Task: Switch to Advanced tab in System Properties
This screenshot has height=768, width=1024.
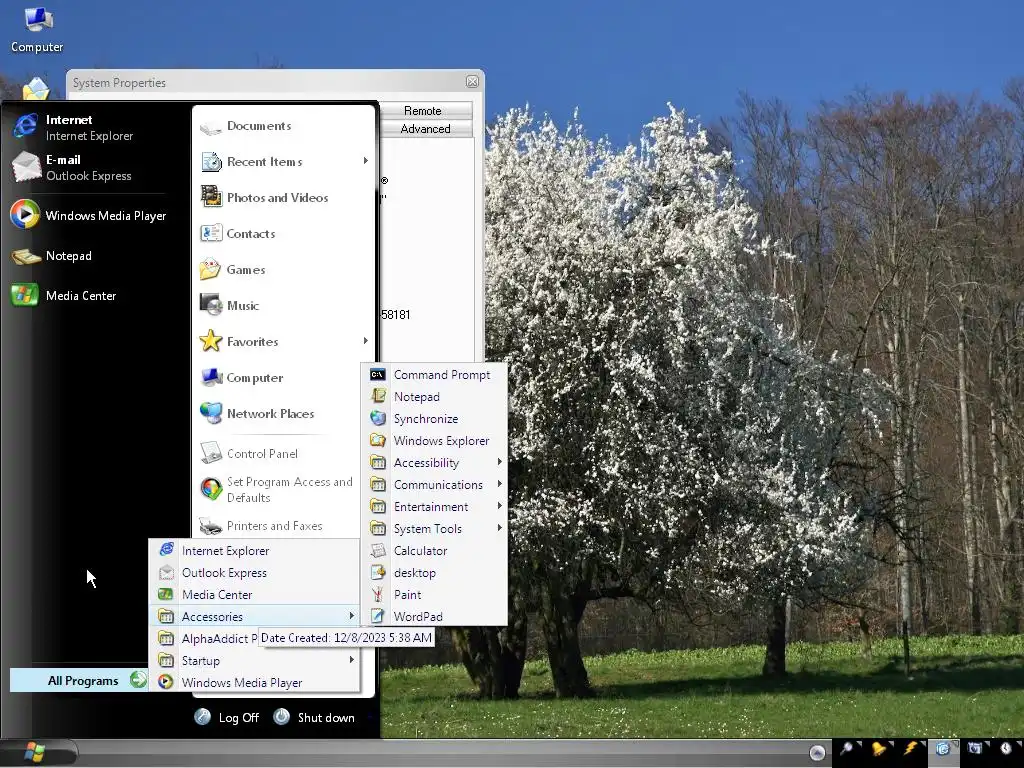Action: pyautogui.click(x=425, y=129)
